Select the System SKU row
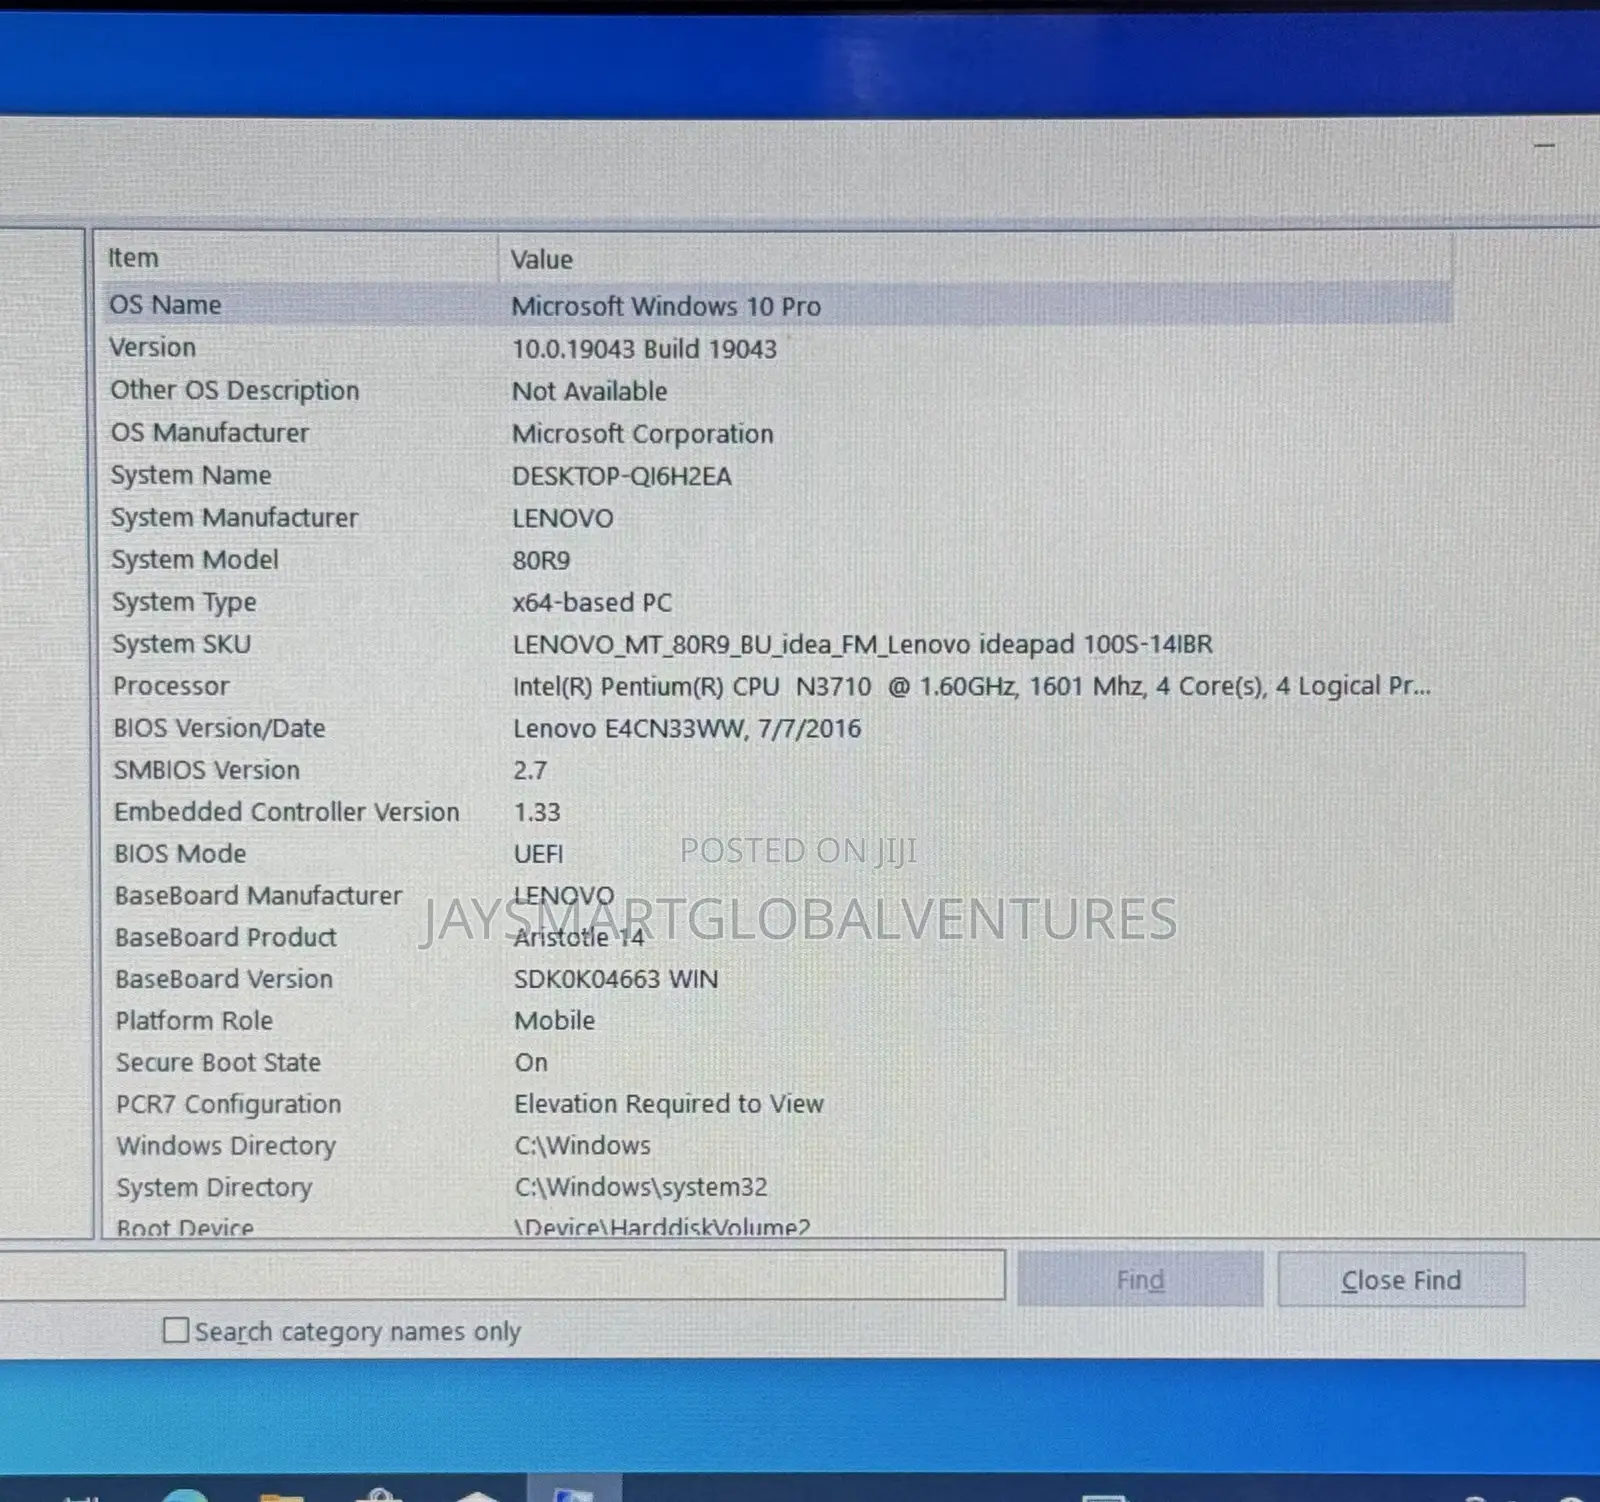The width and height of the screenshot is (1600, 1502). point(777,643)
